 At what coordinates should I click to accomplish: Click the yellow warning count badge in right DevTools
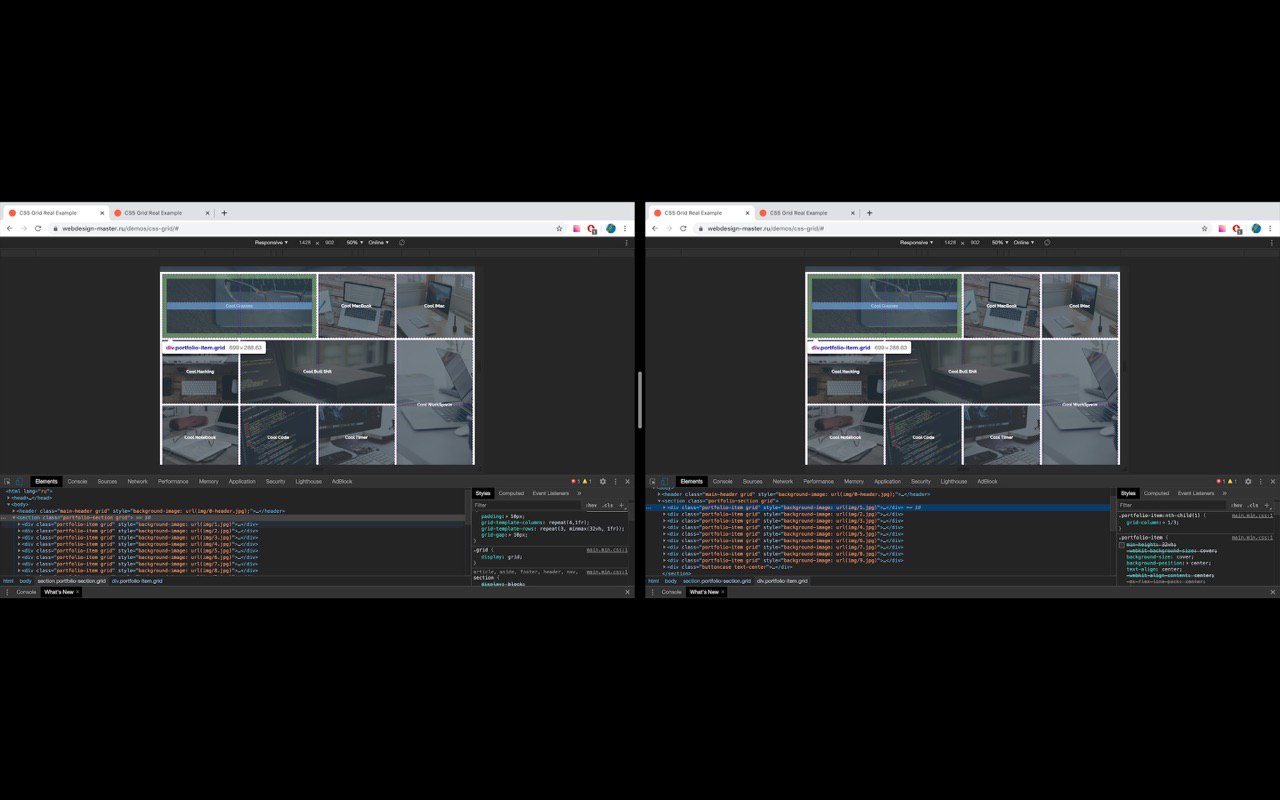point(1232,481)
